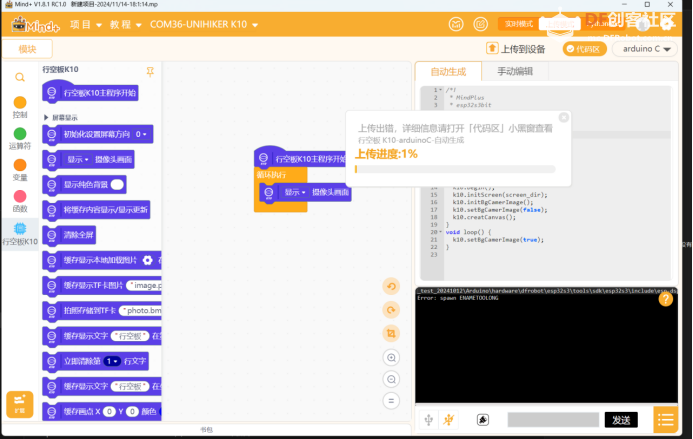Click the white color swatch in 显示纯色背景
Viewport: 693px width, 439px height.
click(x=117, y=185)
